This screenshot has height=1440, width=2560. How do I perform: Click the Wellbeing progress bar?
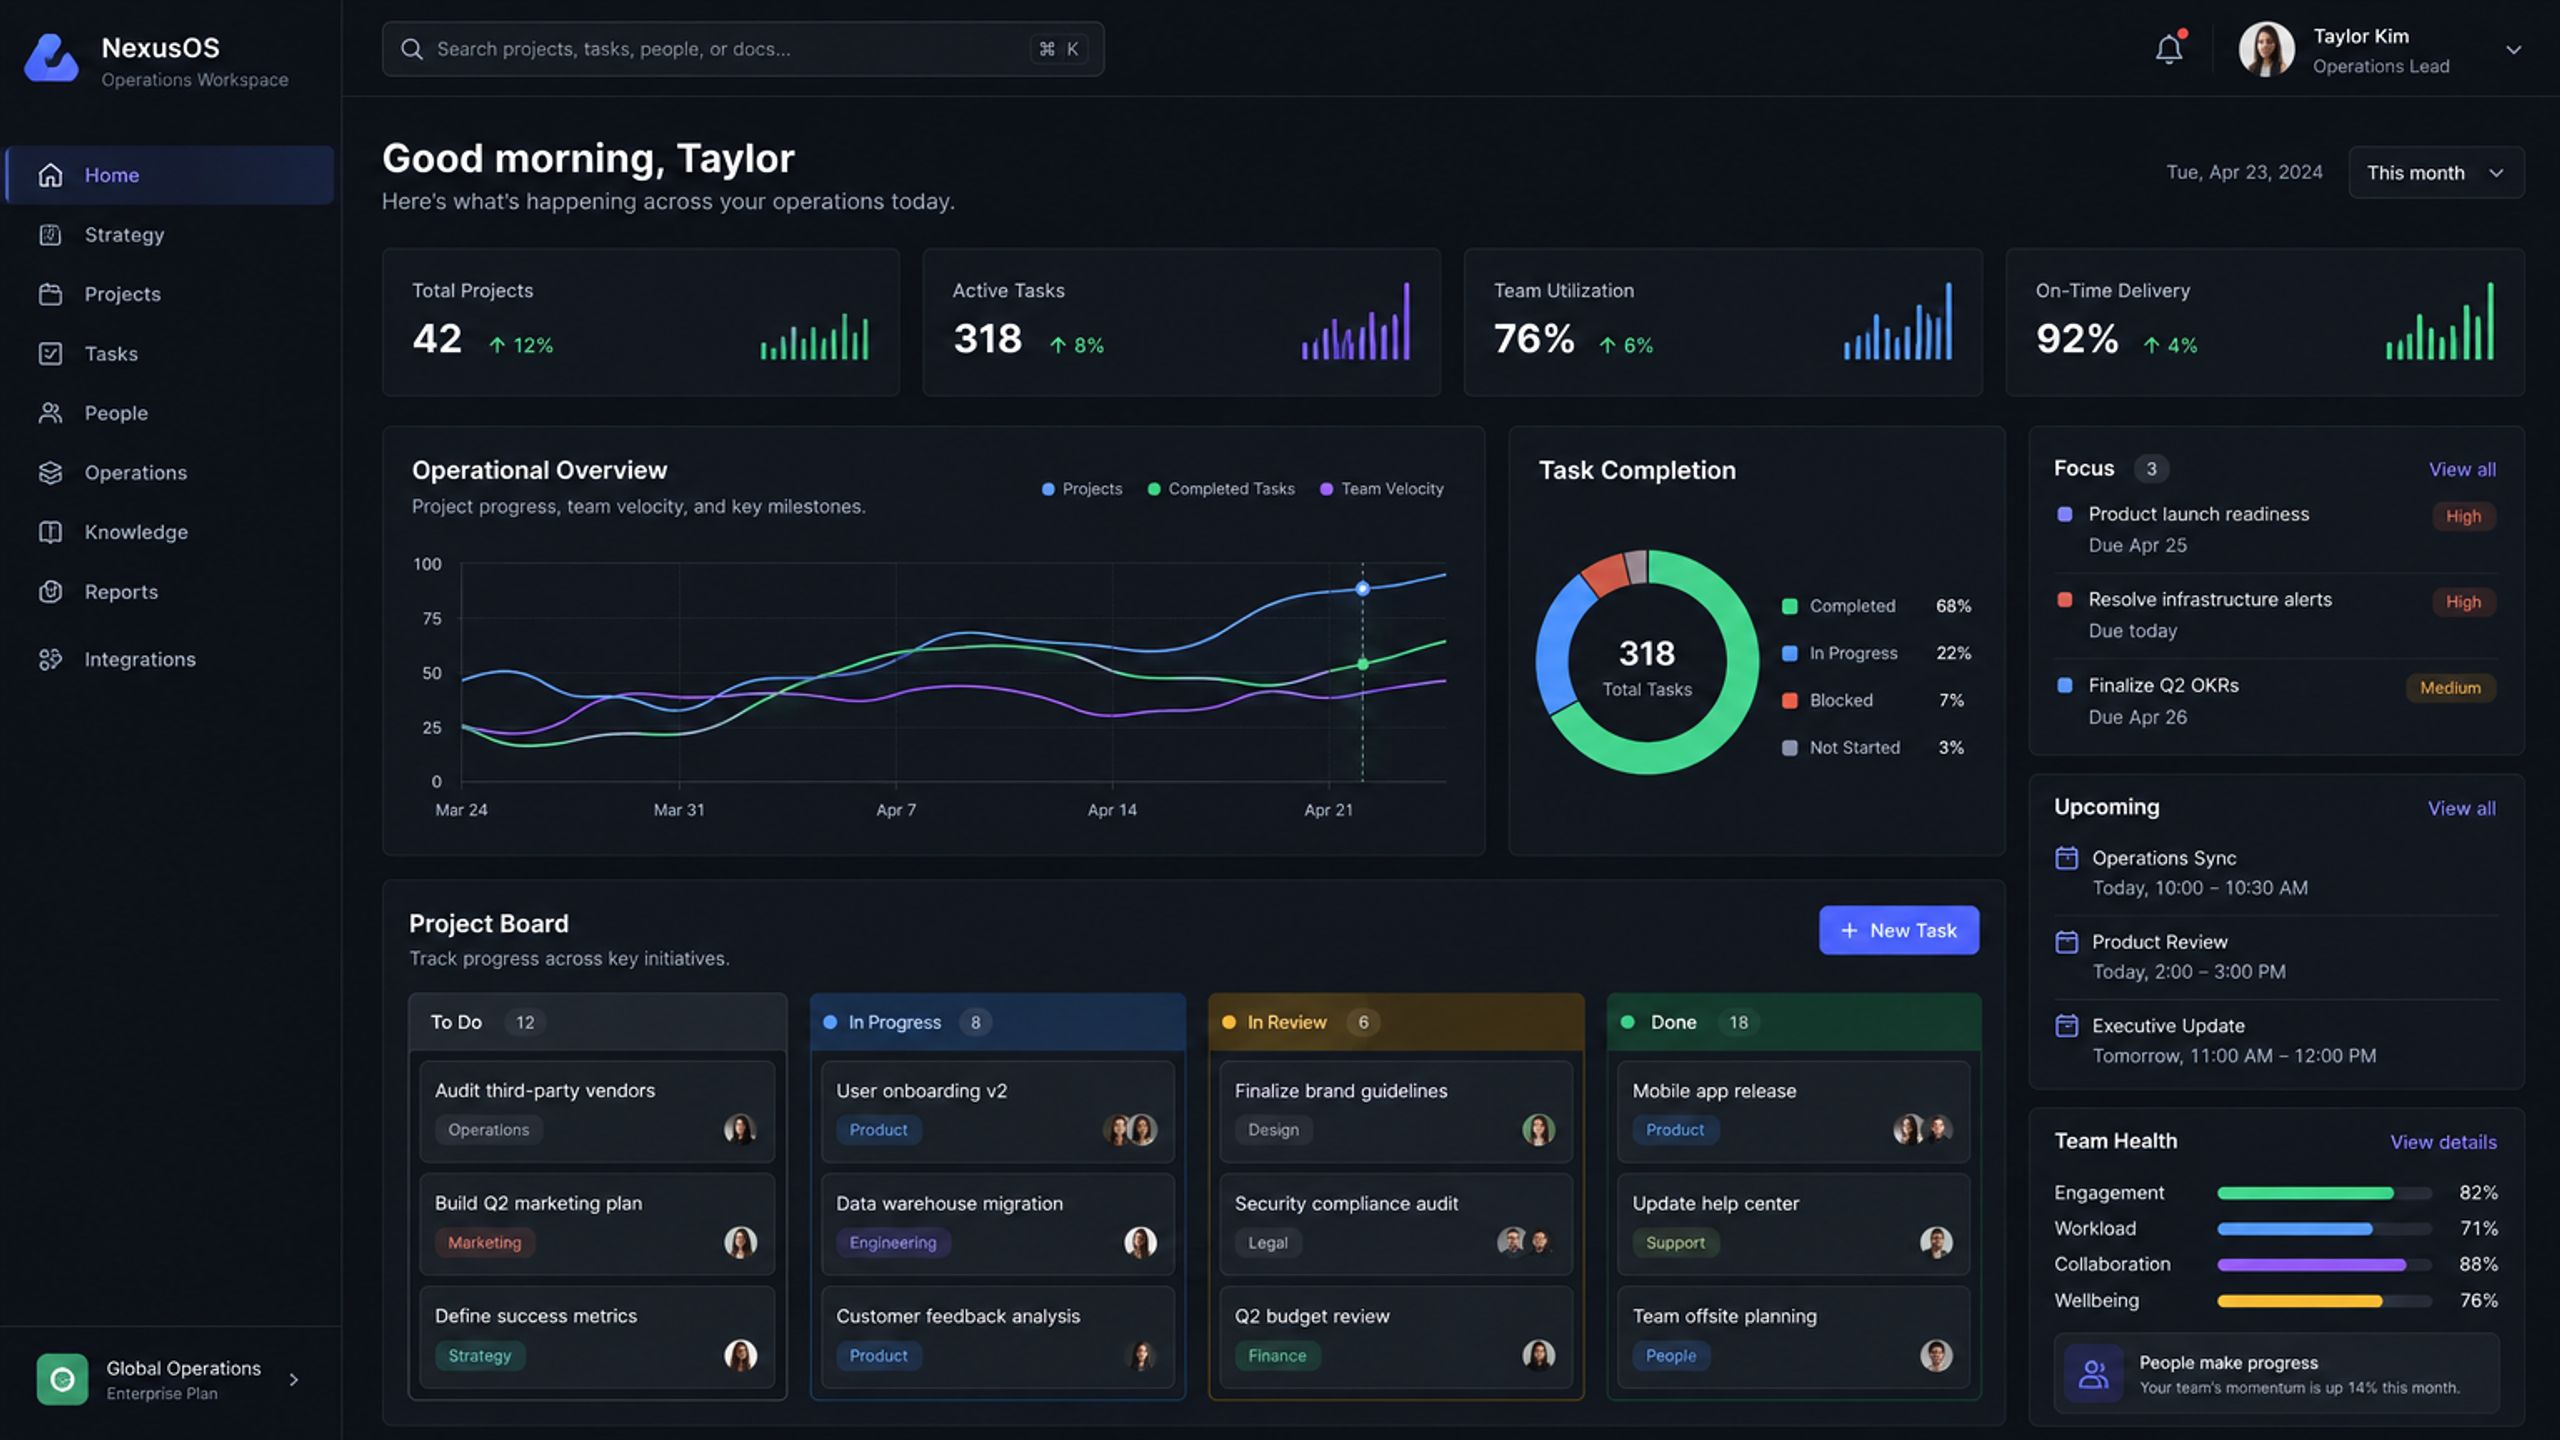coord(2324,1301)
